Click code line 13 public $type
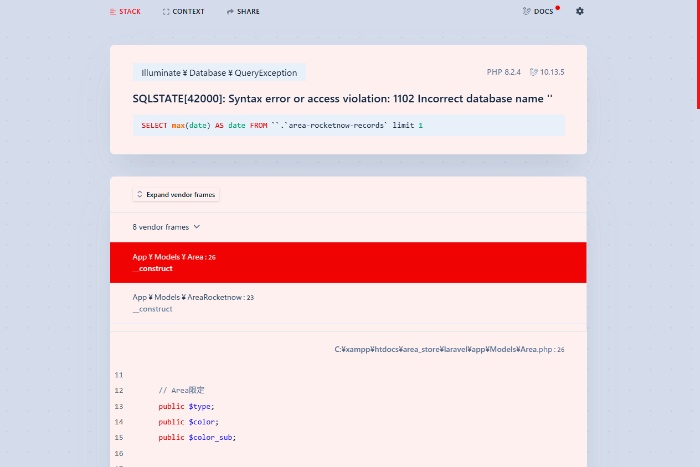Screen dimensions: 700x467 point(186,406)
